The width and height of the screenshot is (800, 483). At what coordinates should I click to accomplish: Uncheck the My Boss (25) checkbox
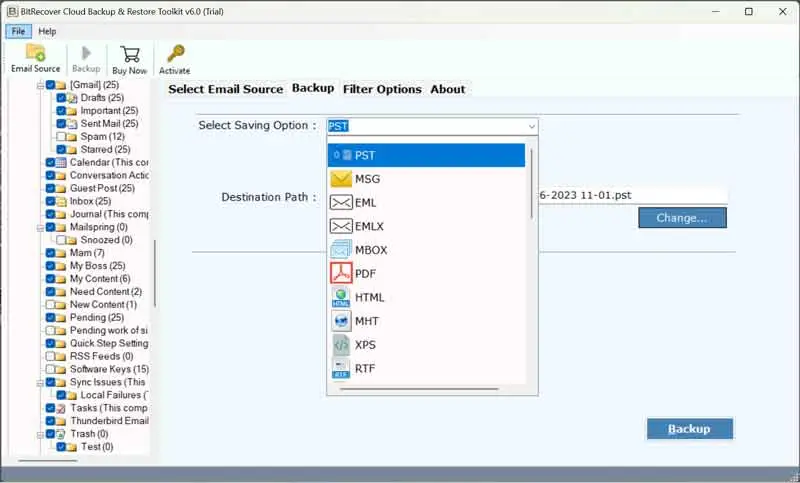(x=50, y=265)
